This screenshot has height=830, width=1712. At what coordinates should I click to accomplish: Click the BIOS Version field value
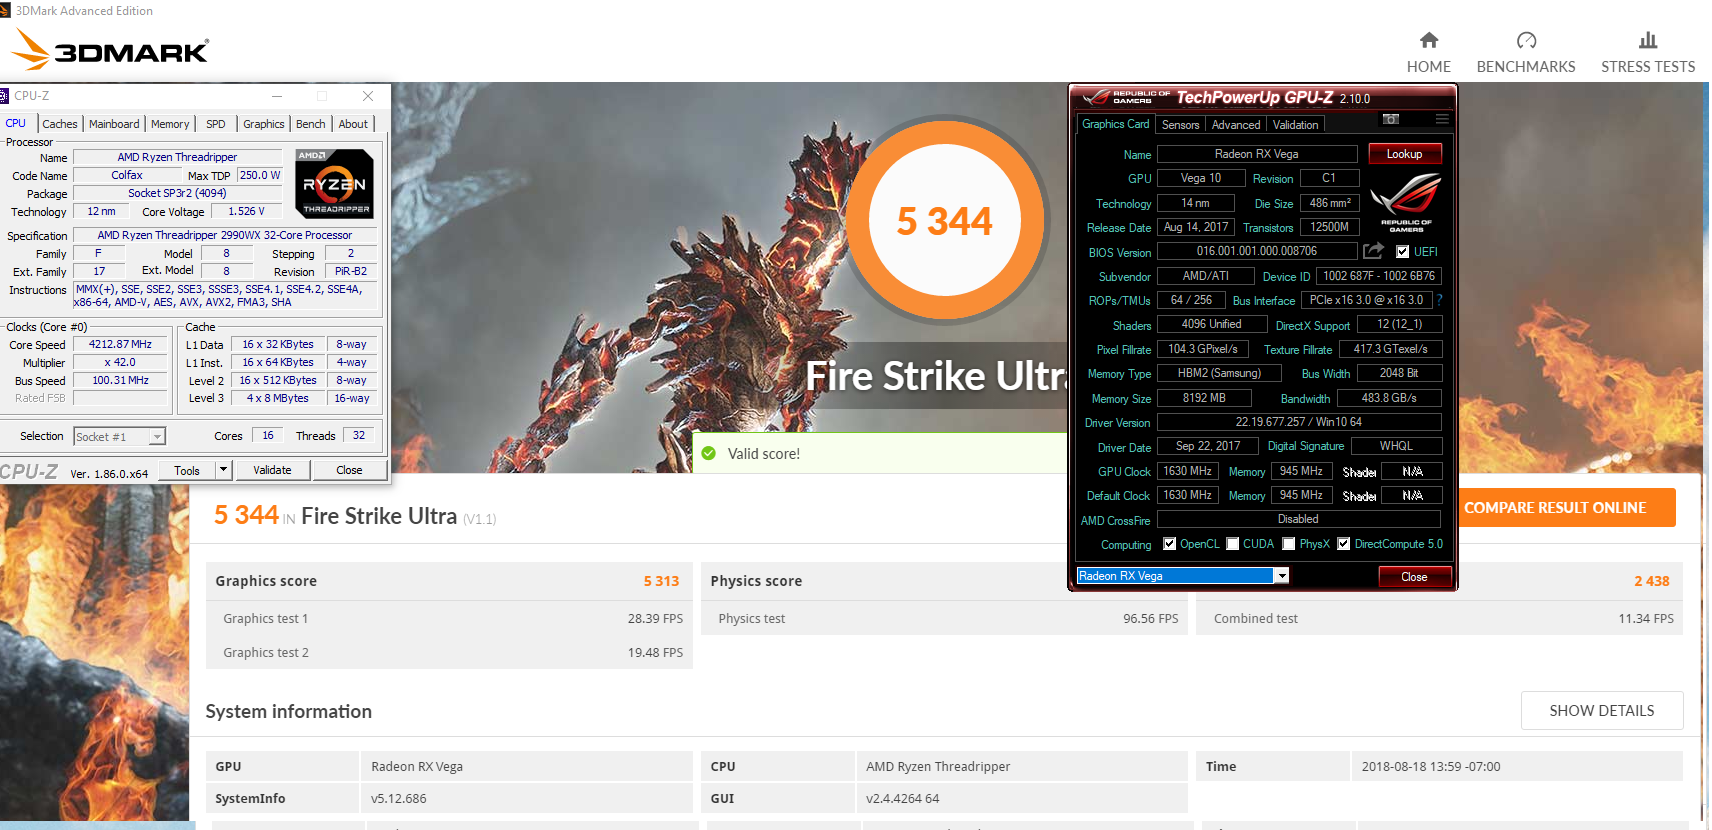click(1257, 251)
